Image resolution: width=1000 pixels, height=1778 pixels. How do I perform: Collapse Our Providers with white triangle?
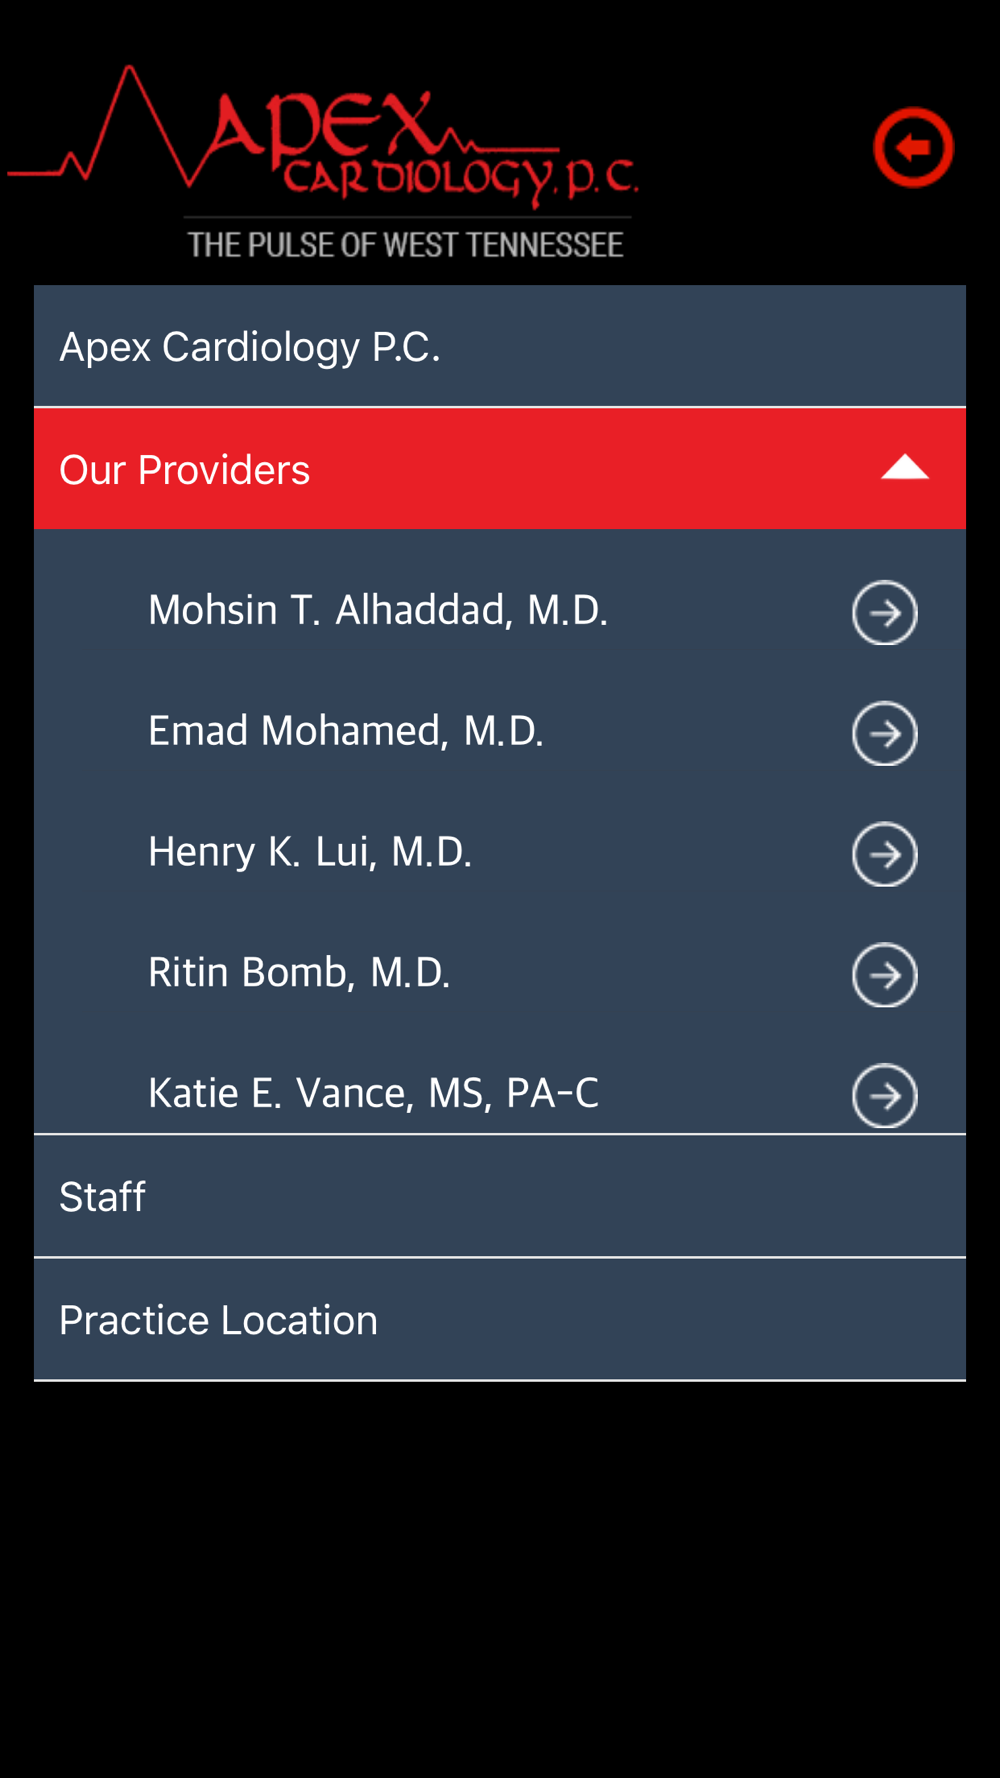(905, 468)
